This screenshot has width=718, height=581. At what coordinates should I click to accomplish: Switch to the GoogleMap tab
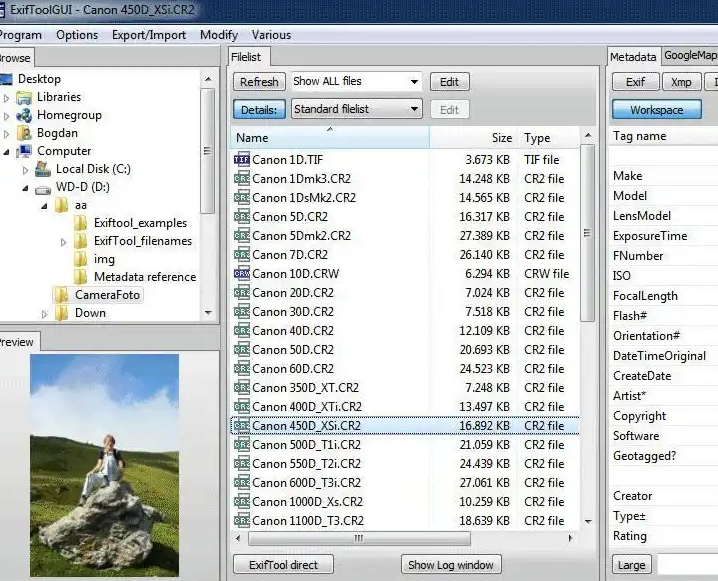click(690, 55)
